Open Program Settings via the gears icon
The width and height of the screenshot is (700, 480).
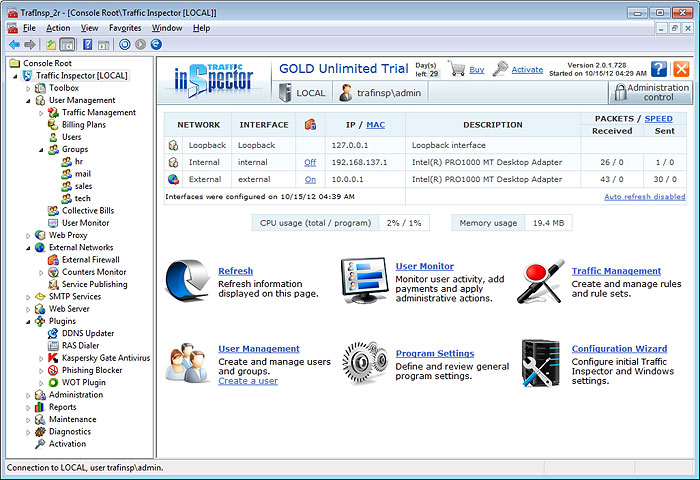tap(363, 362)
